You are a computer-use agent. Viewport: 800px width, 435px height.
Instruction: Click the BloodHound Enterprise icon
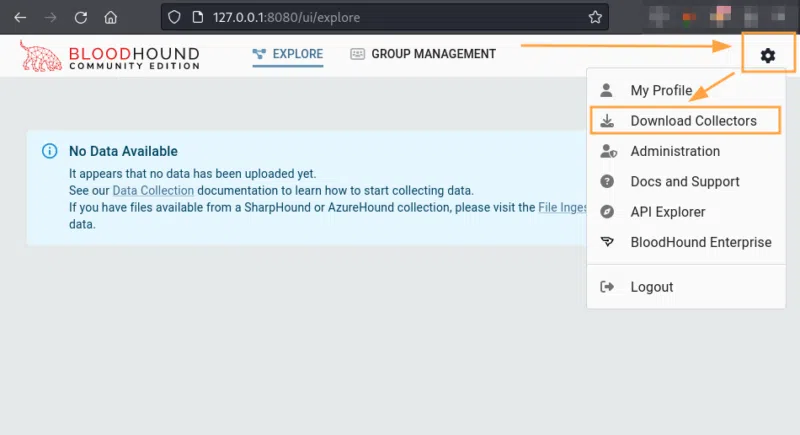[607, 242]
